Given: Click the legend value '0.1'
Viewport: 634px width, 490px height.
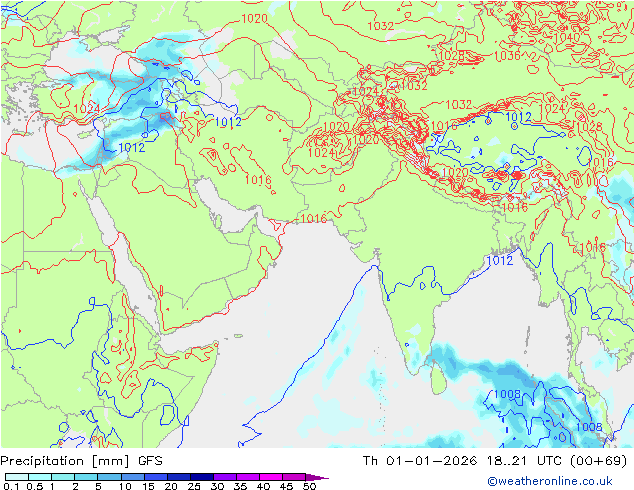Looking at the screenshot, I should coord(11,486).
